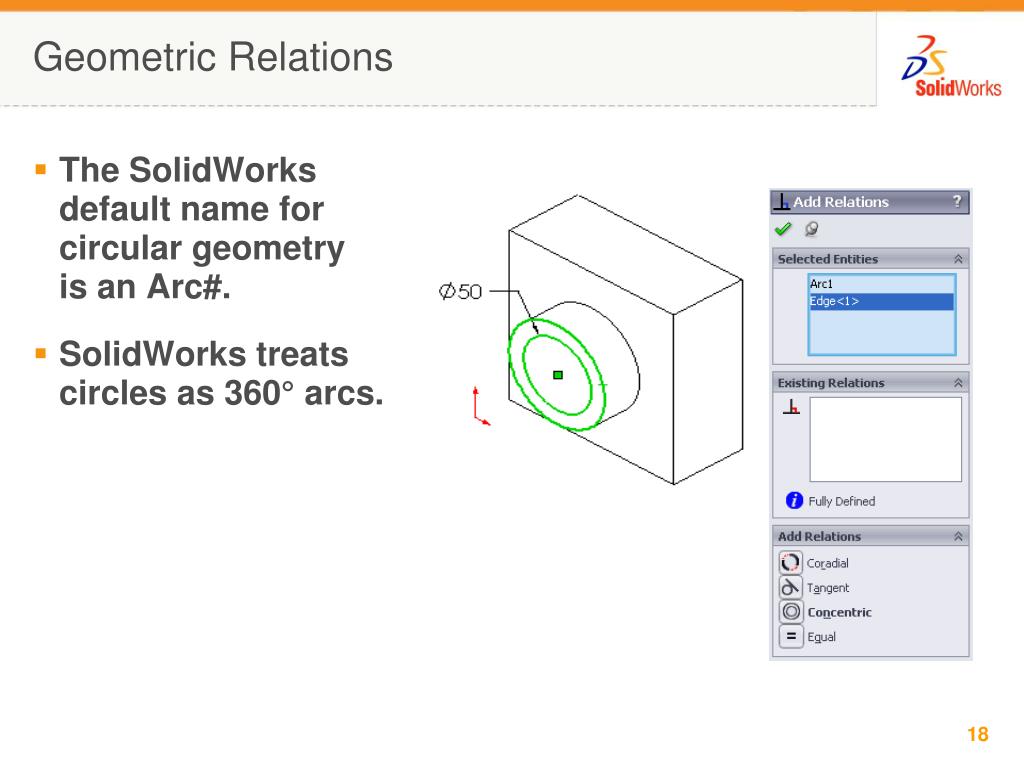Click the Concentric relation icon

coord(790,612)
